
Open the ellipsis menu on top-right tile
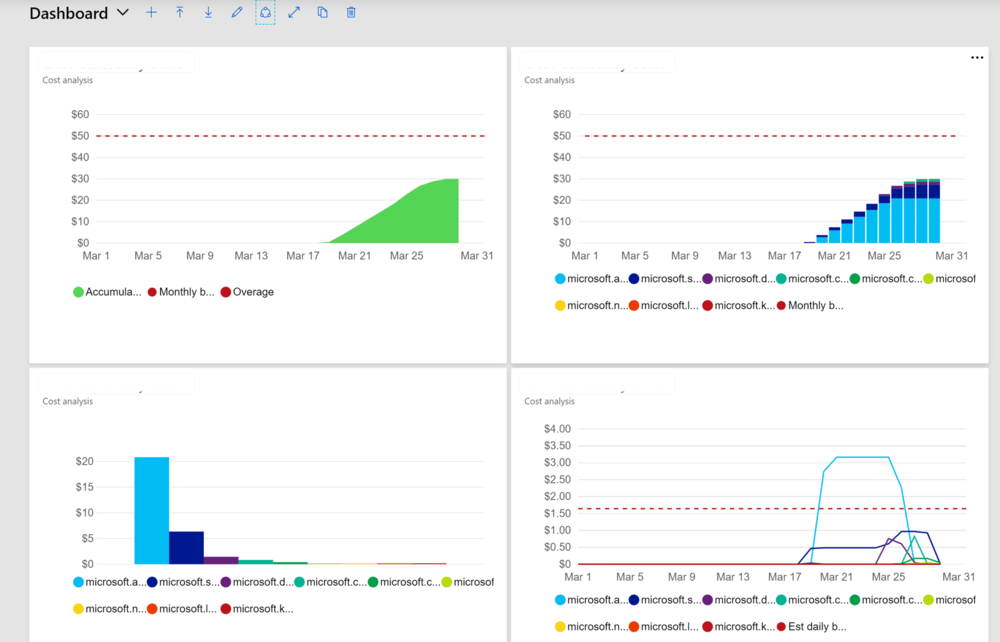click(977, 57)
